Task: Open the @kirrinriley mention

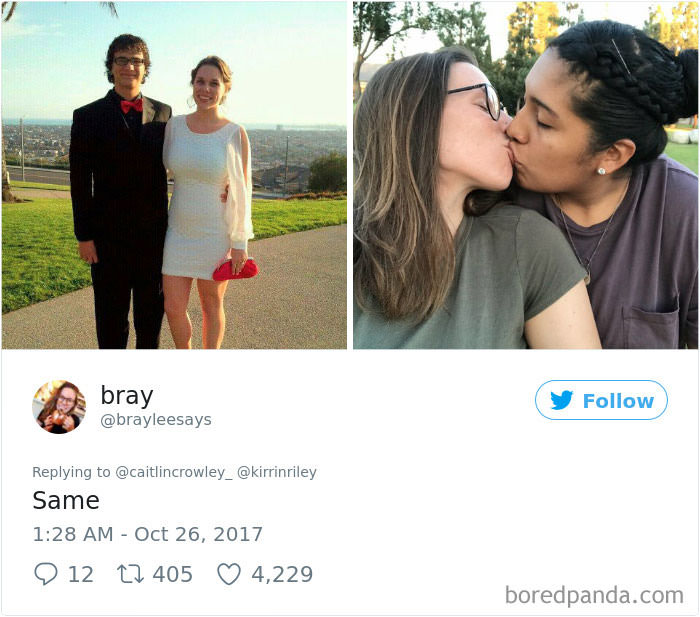Action: [277, 472]
